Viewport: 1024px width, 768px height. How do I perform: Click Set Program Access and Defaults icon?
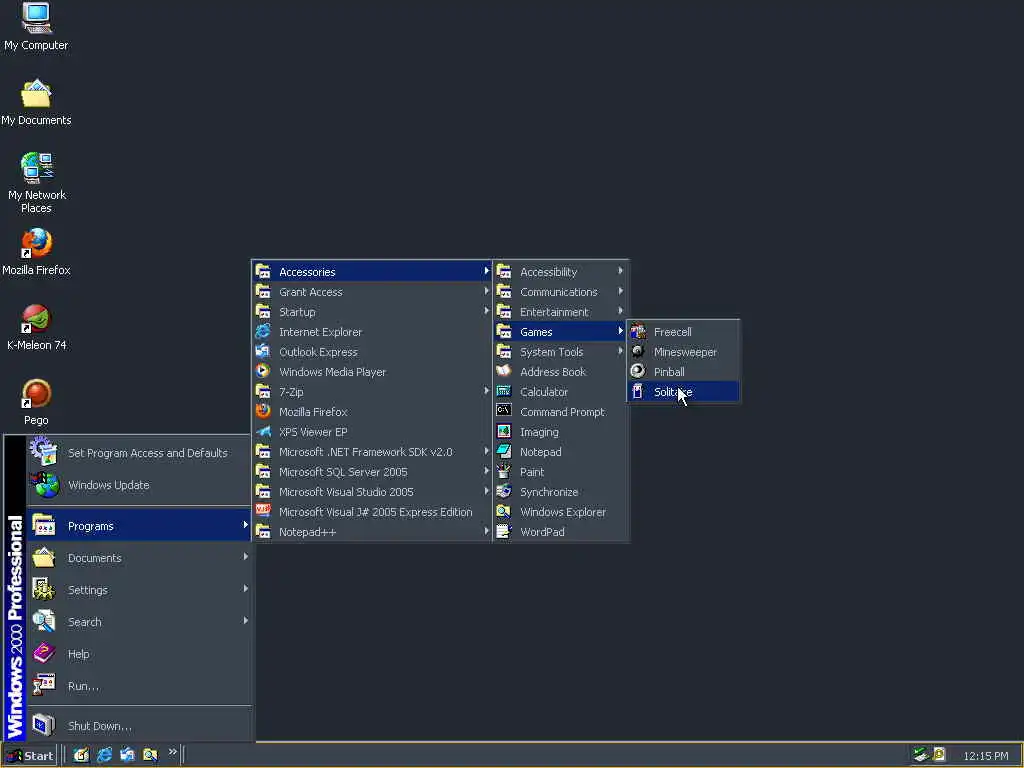coord(44,452)
